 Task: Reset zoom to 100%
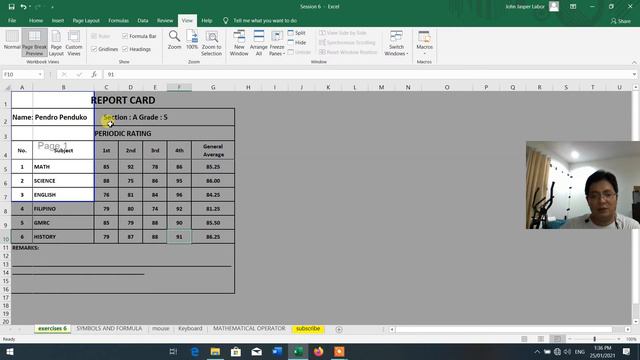[192, 40]
